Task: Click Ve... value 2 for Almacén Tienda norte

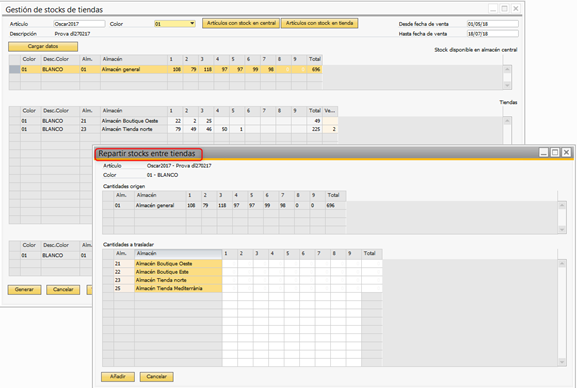Action: click(330, 129)
